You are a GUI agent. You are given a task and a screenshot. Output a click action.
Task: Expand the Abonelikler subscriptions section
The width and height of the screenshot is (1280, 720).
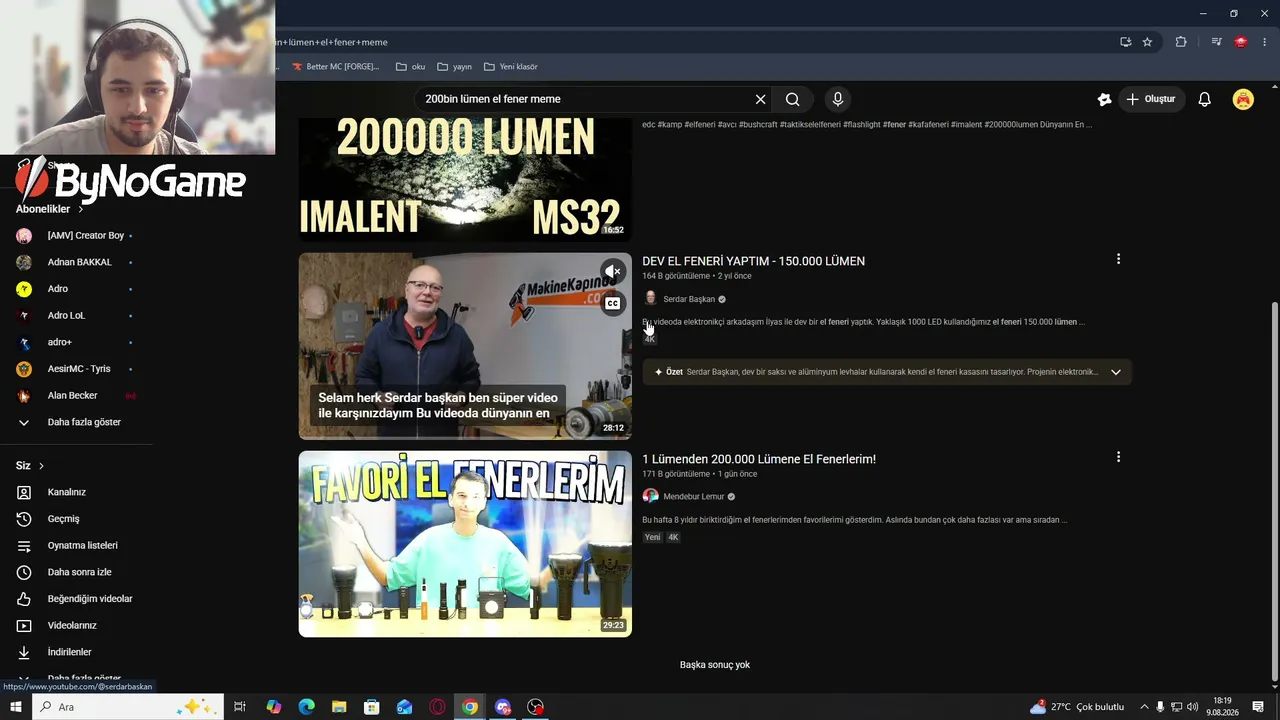tap(50, 209)
